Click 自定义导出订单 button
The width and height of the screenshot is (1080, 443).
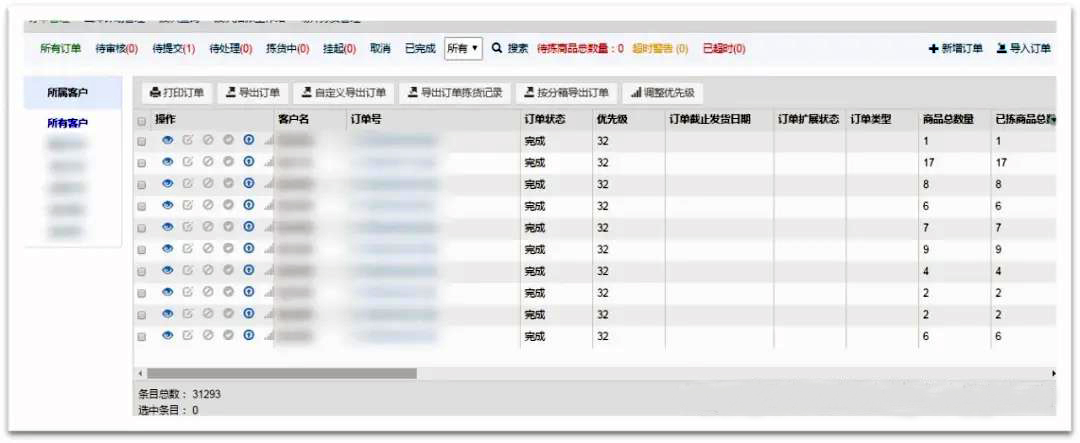coord(344,93)
